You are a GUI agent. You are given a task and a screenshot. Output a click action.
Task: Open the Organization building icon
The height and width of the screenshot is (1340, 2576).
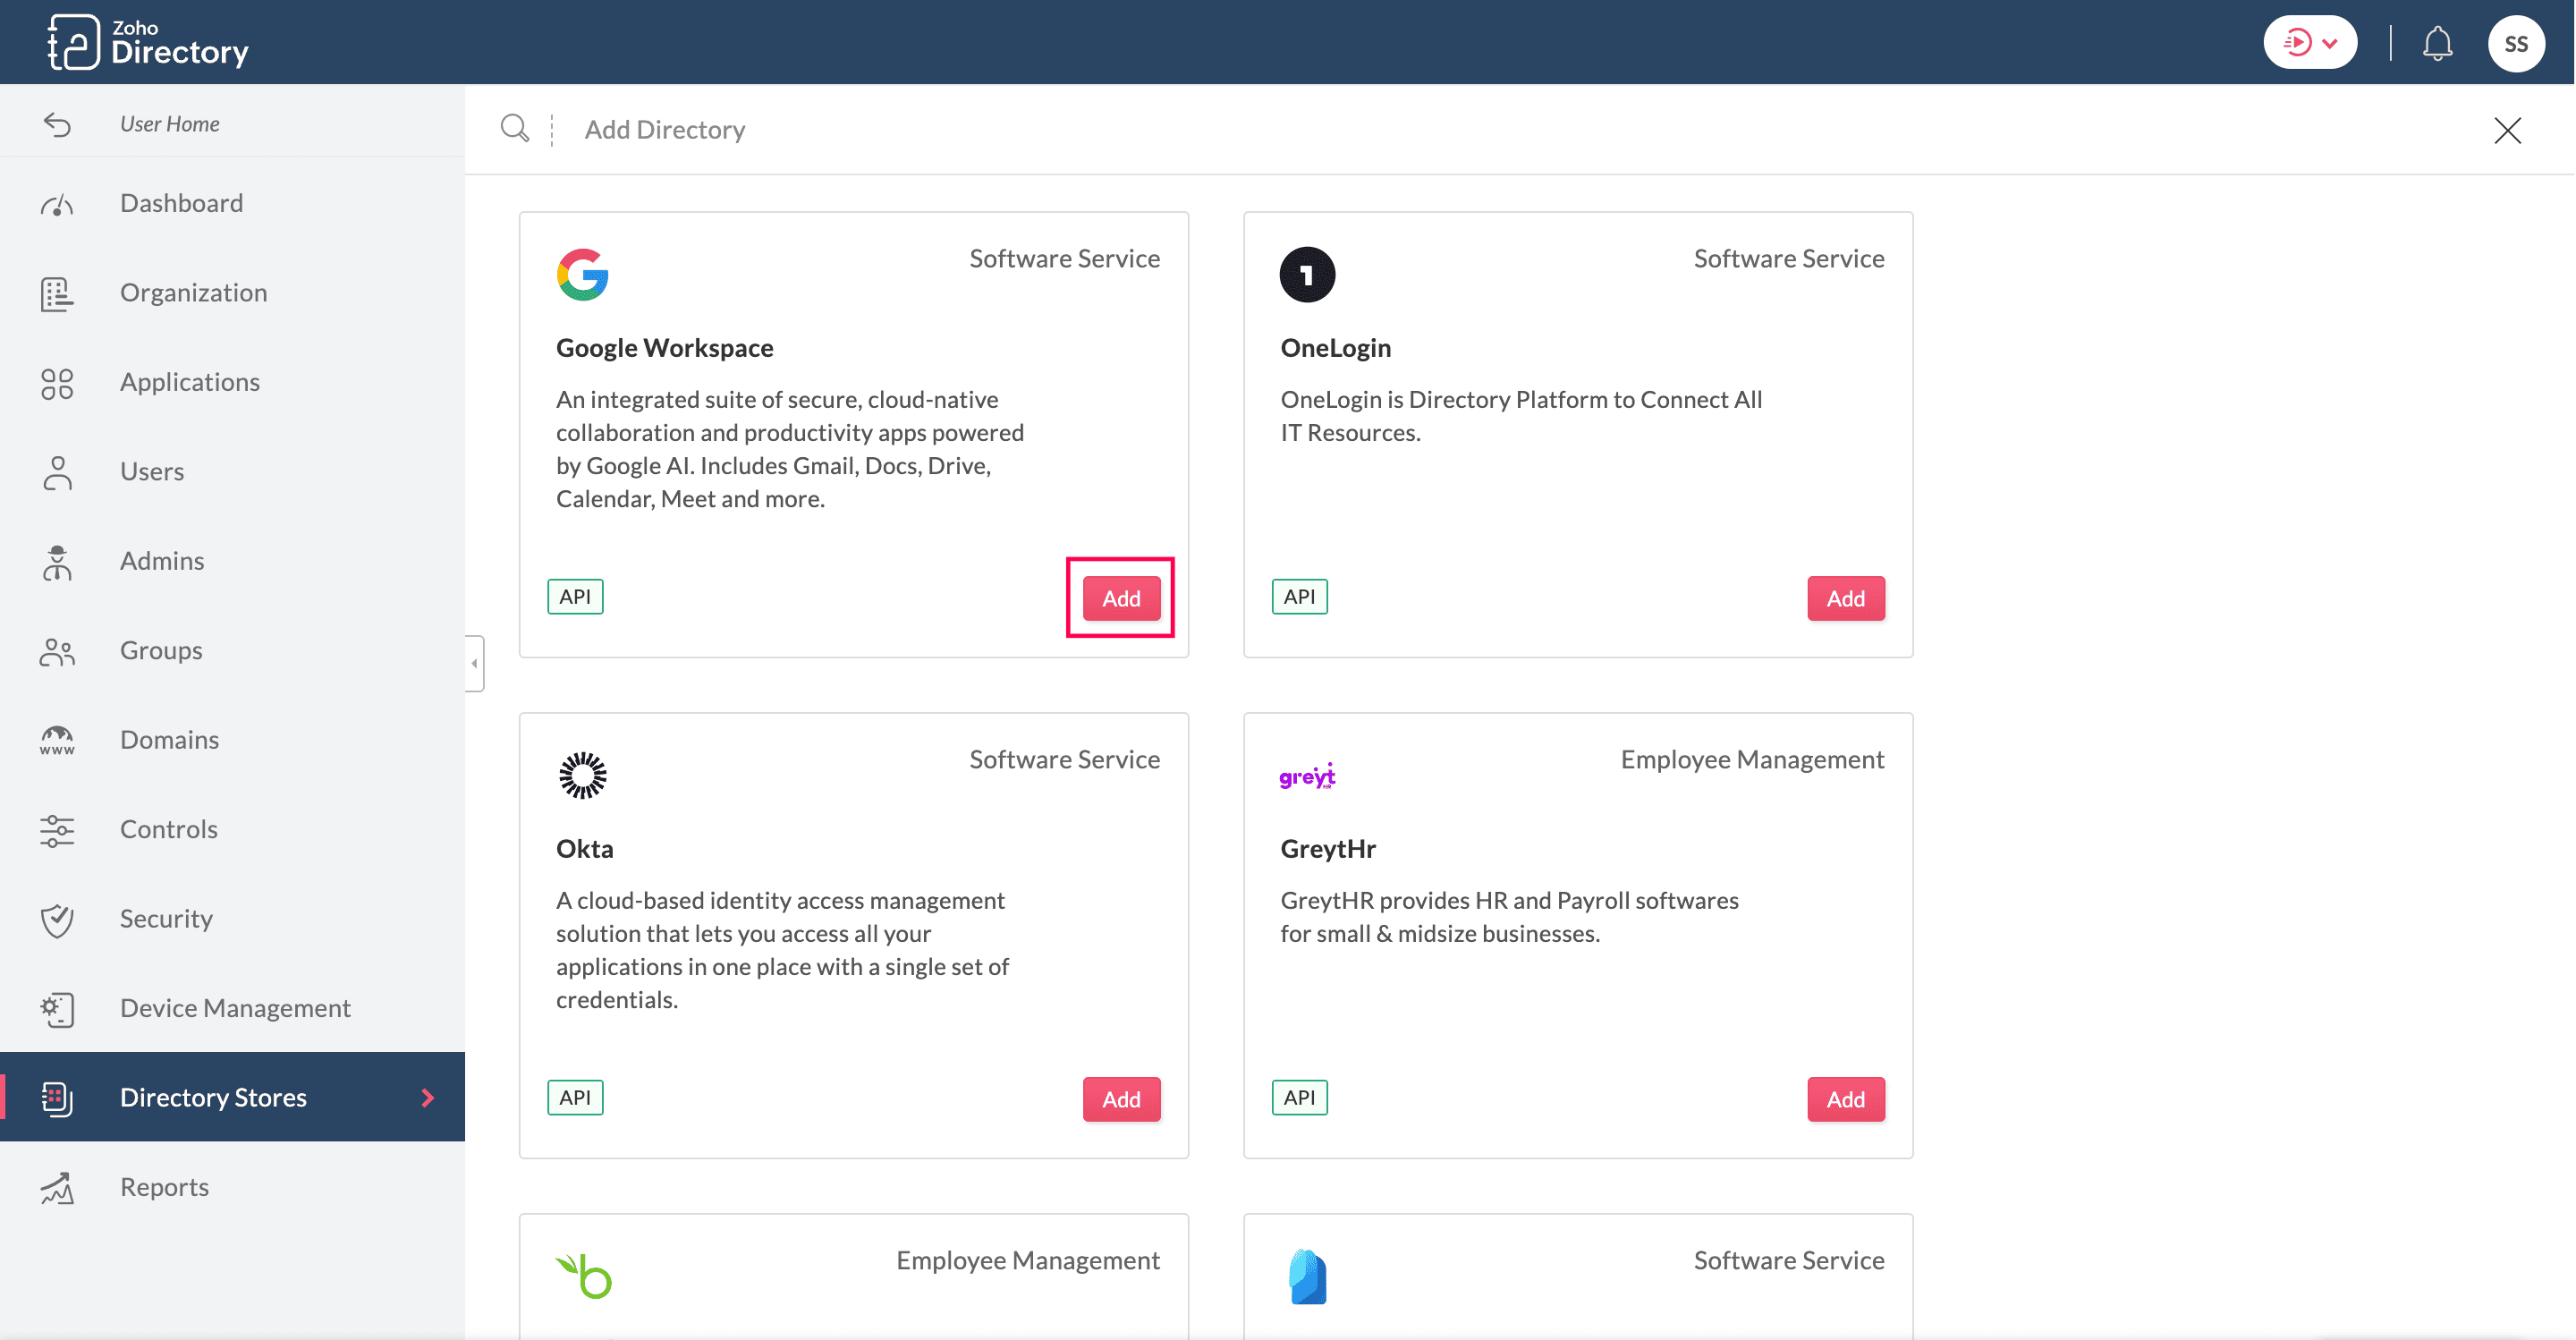(x=57, y=293)
